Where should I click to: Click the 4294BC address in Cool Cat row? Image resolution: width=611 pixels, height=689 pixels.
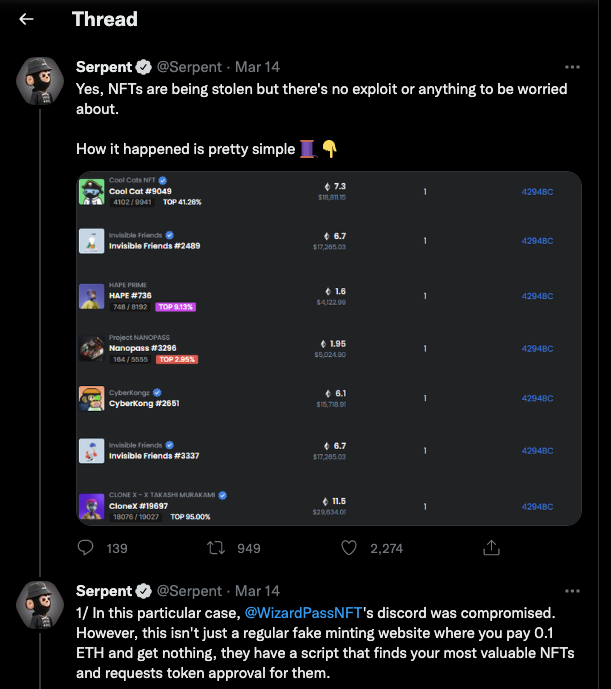coord(537,192)
